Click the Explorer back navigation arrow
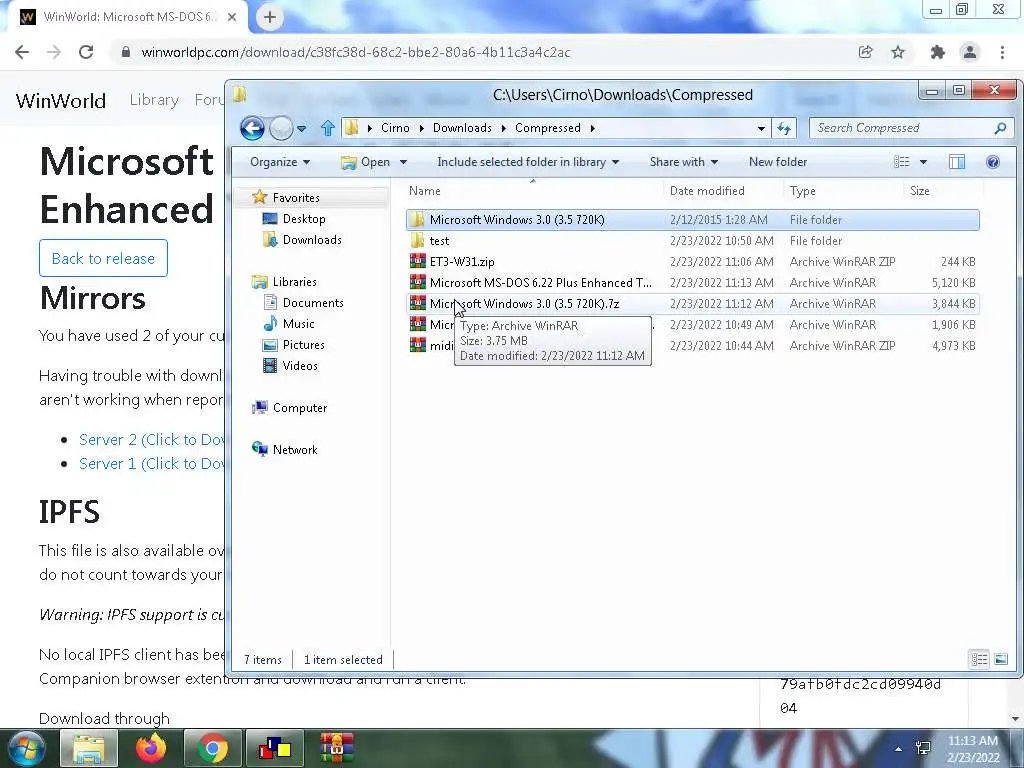This screenshot has width=1024, height=768. pyautogui.click(x=252, y=128)
